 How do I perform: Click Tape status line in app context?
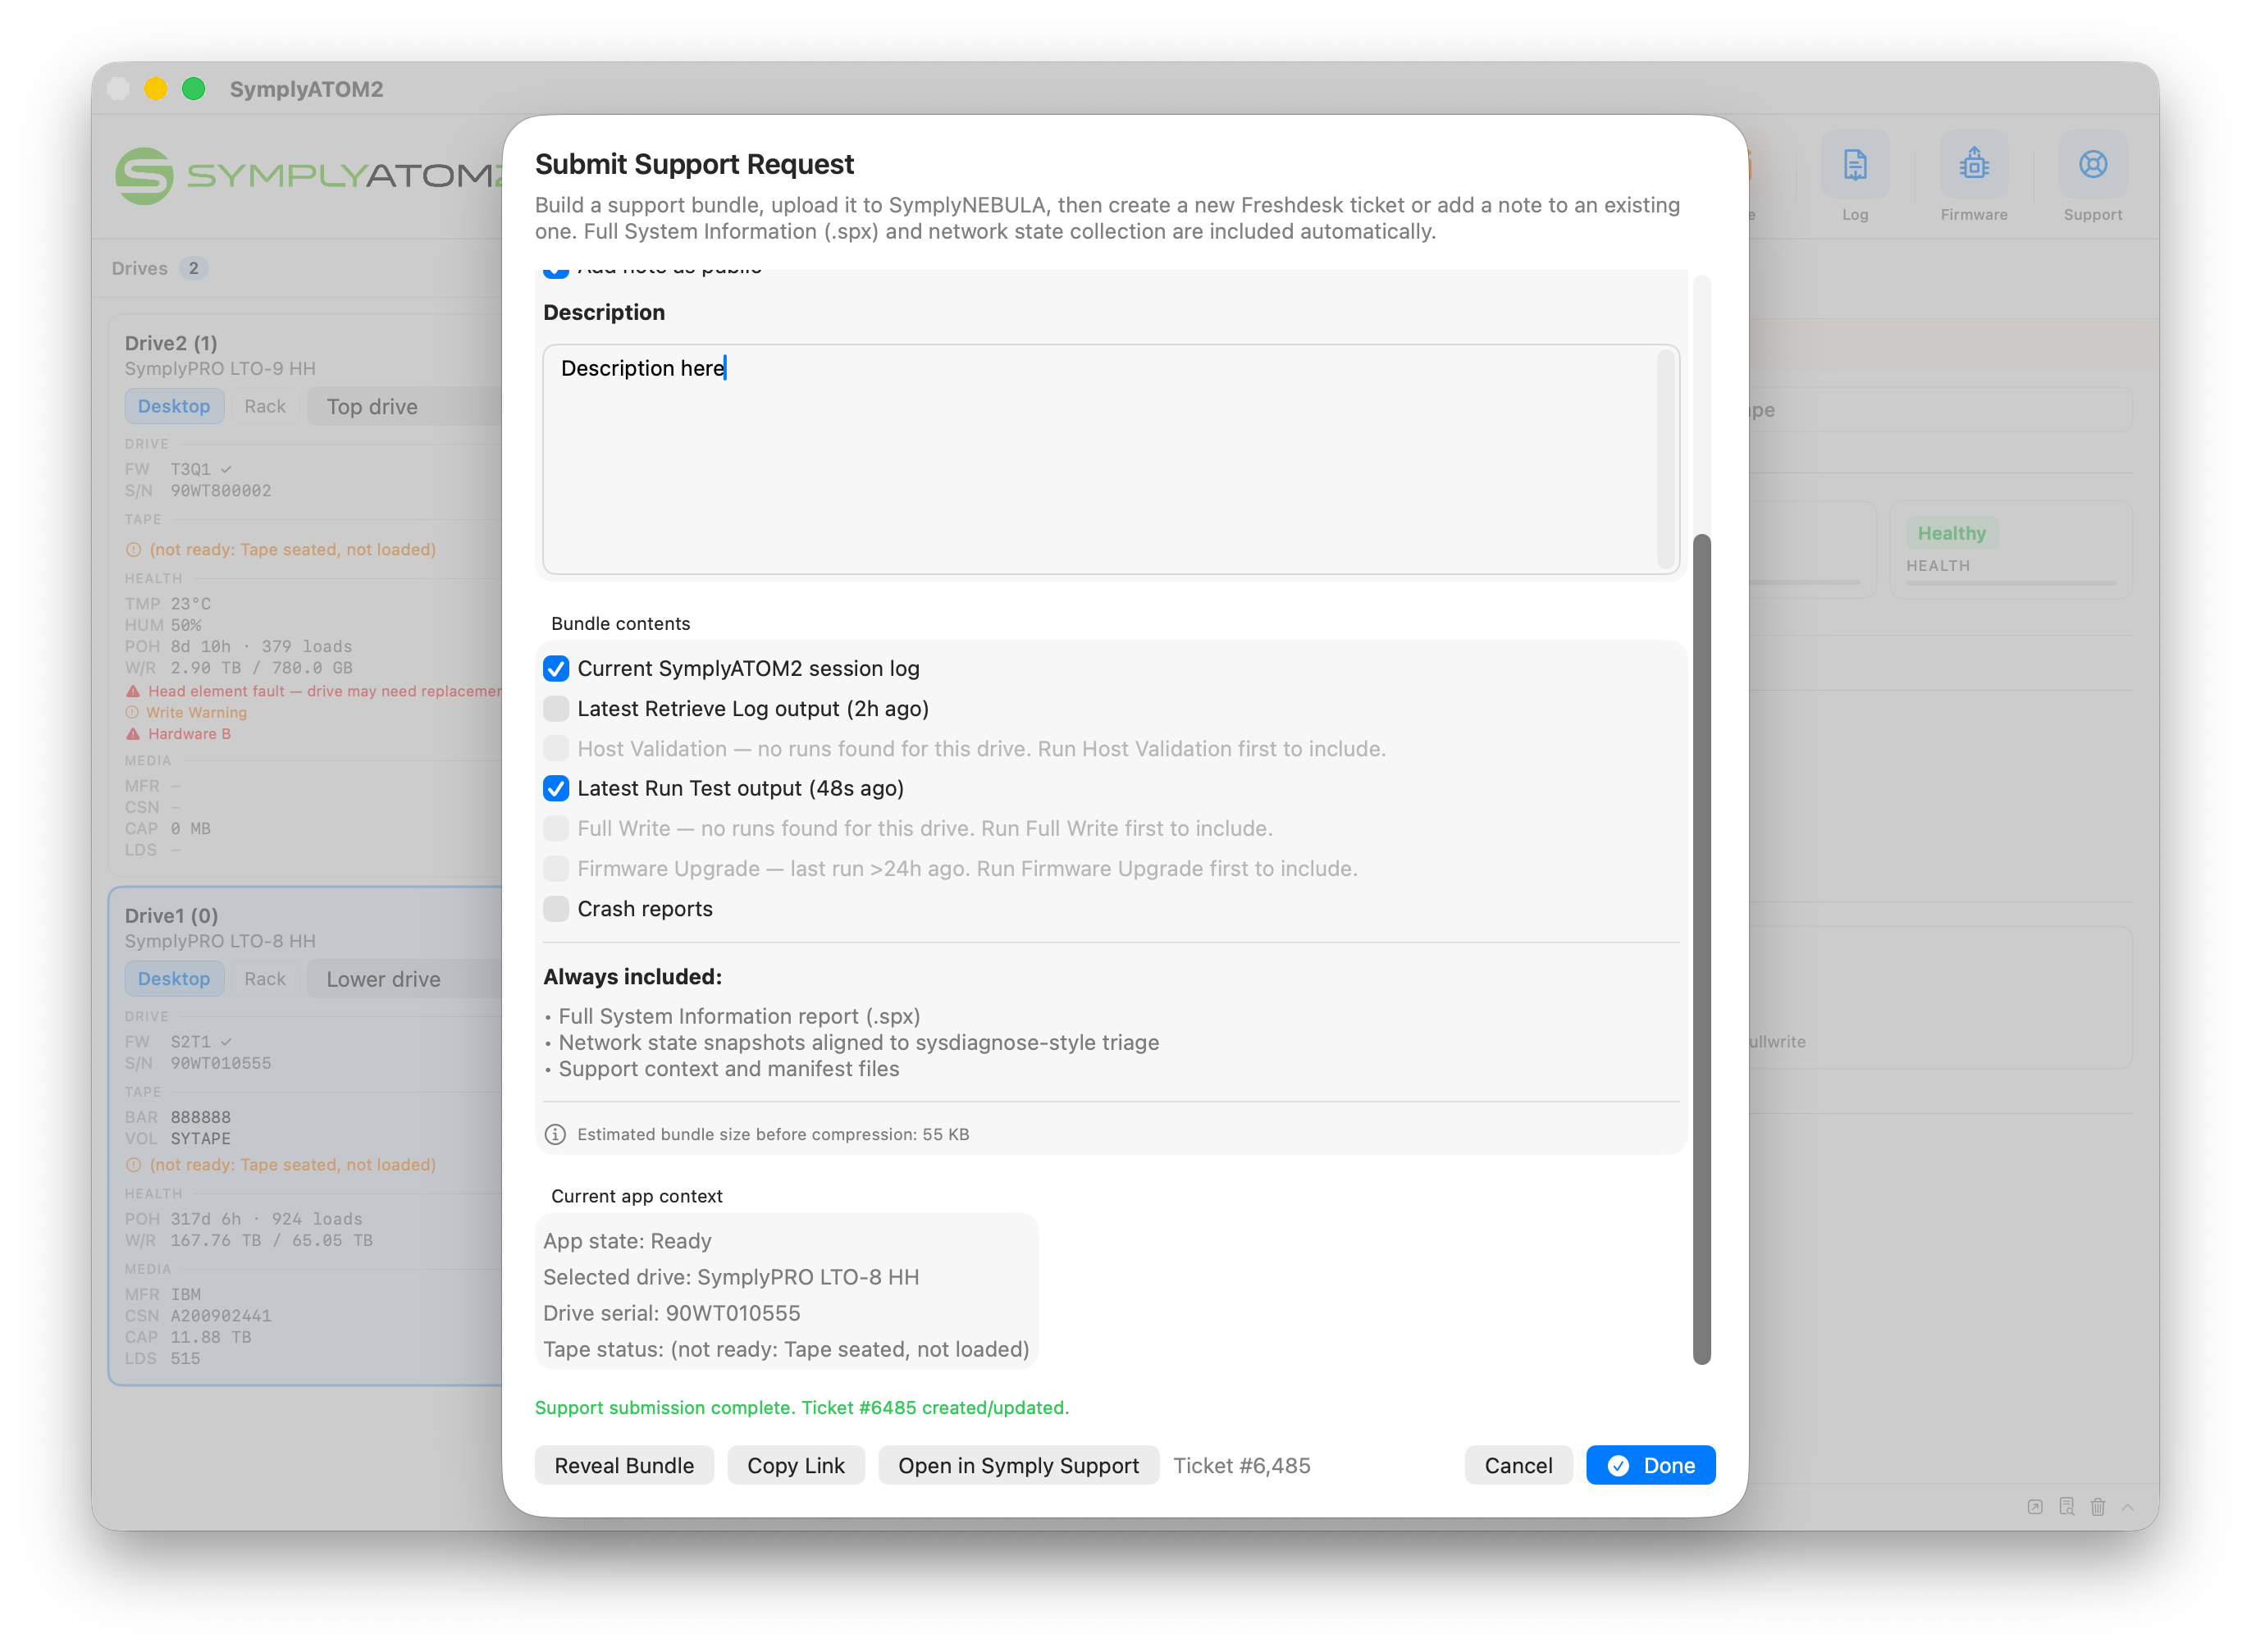coord(786,1349)
